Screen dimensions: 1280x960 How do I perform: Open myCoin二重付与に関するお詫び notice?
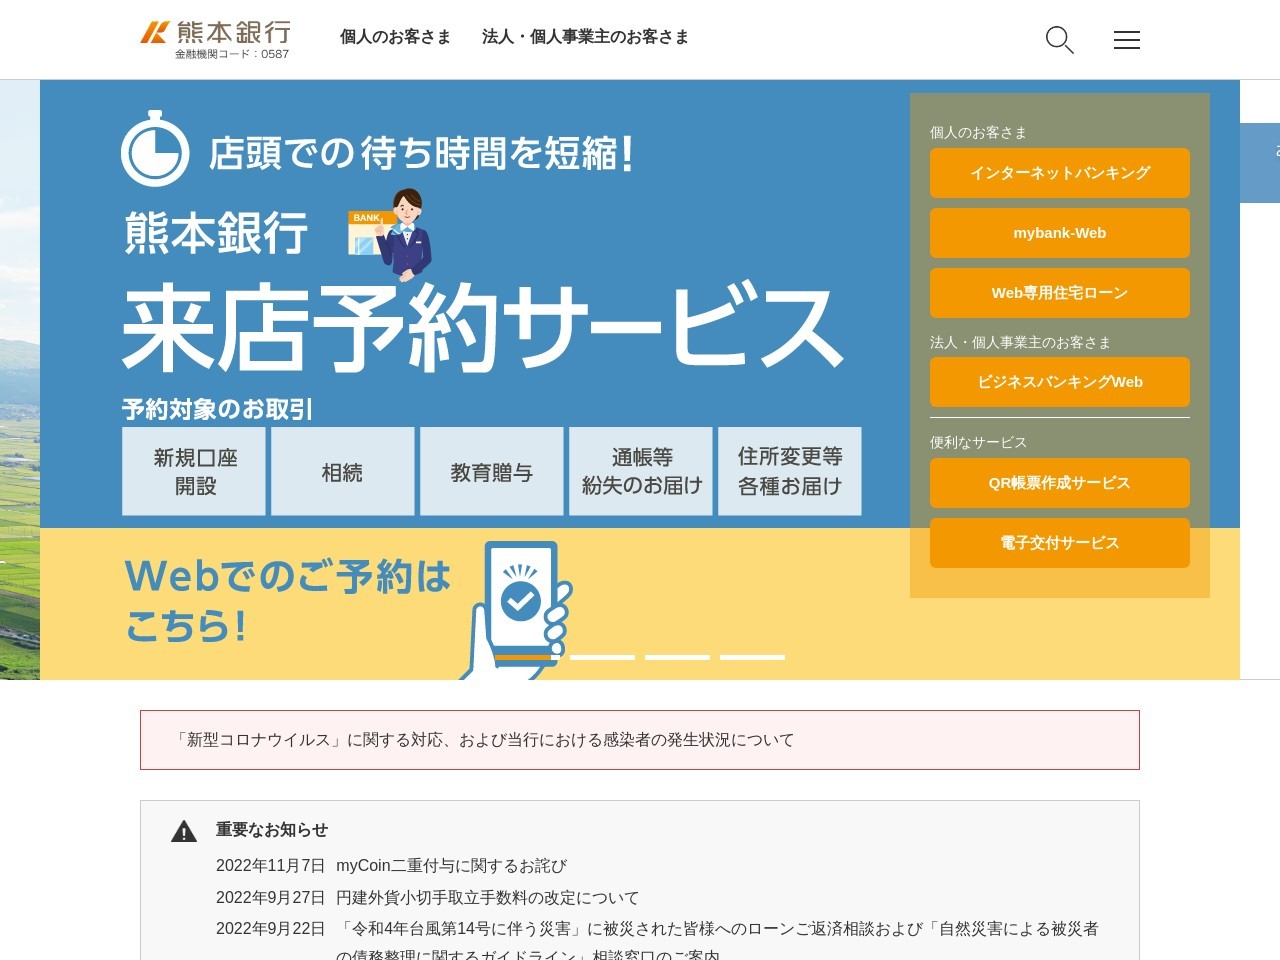(x=451, y=866)
